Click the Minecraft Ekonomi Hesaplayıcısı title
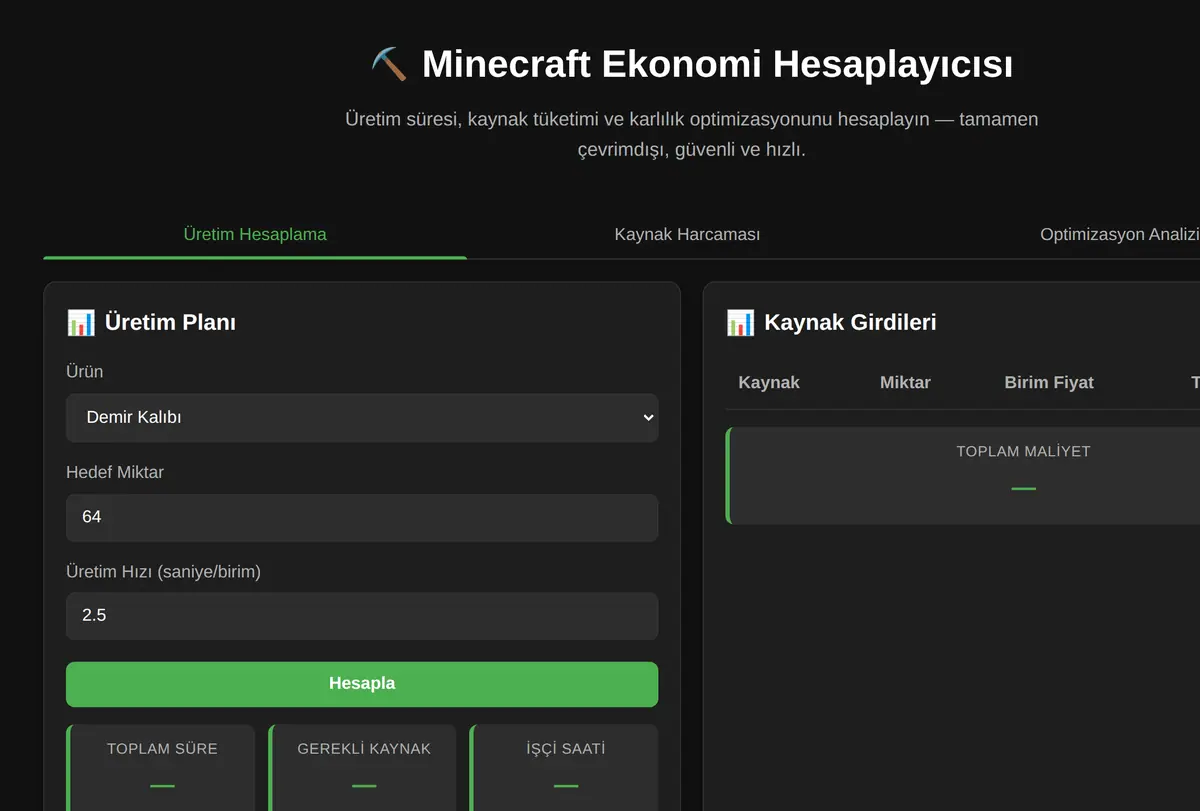Viewport: 1200px width, 811px height. (x=717, y=64)
